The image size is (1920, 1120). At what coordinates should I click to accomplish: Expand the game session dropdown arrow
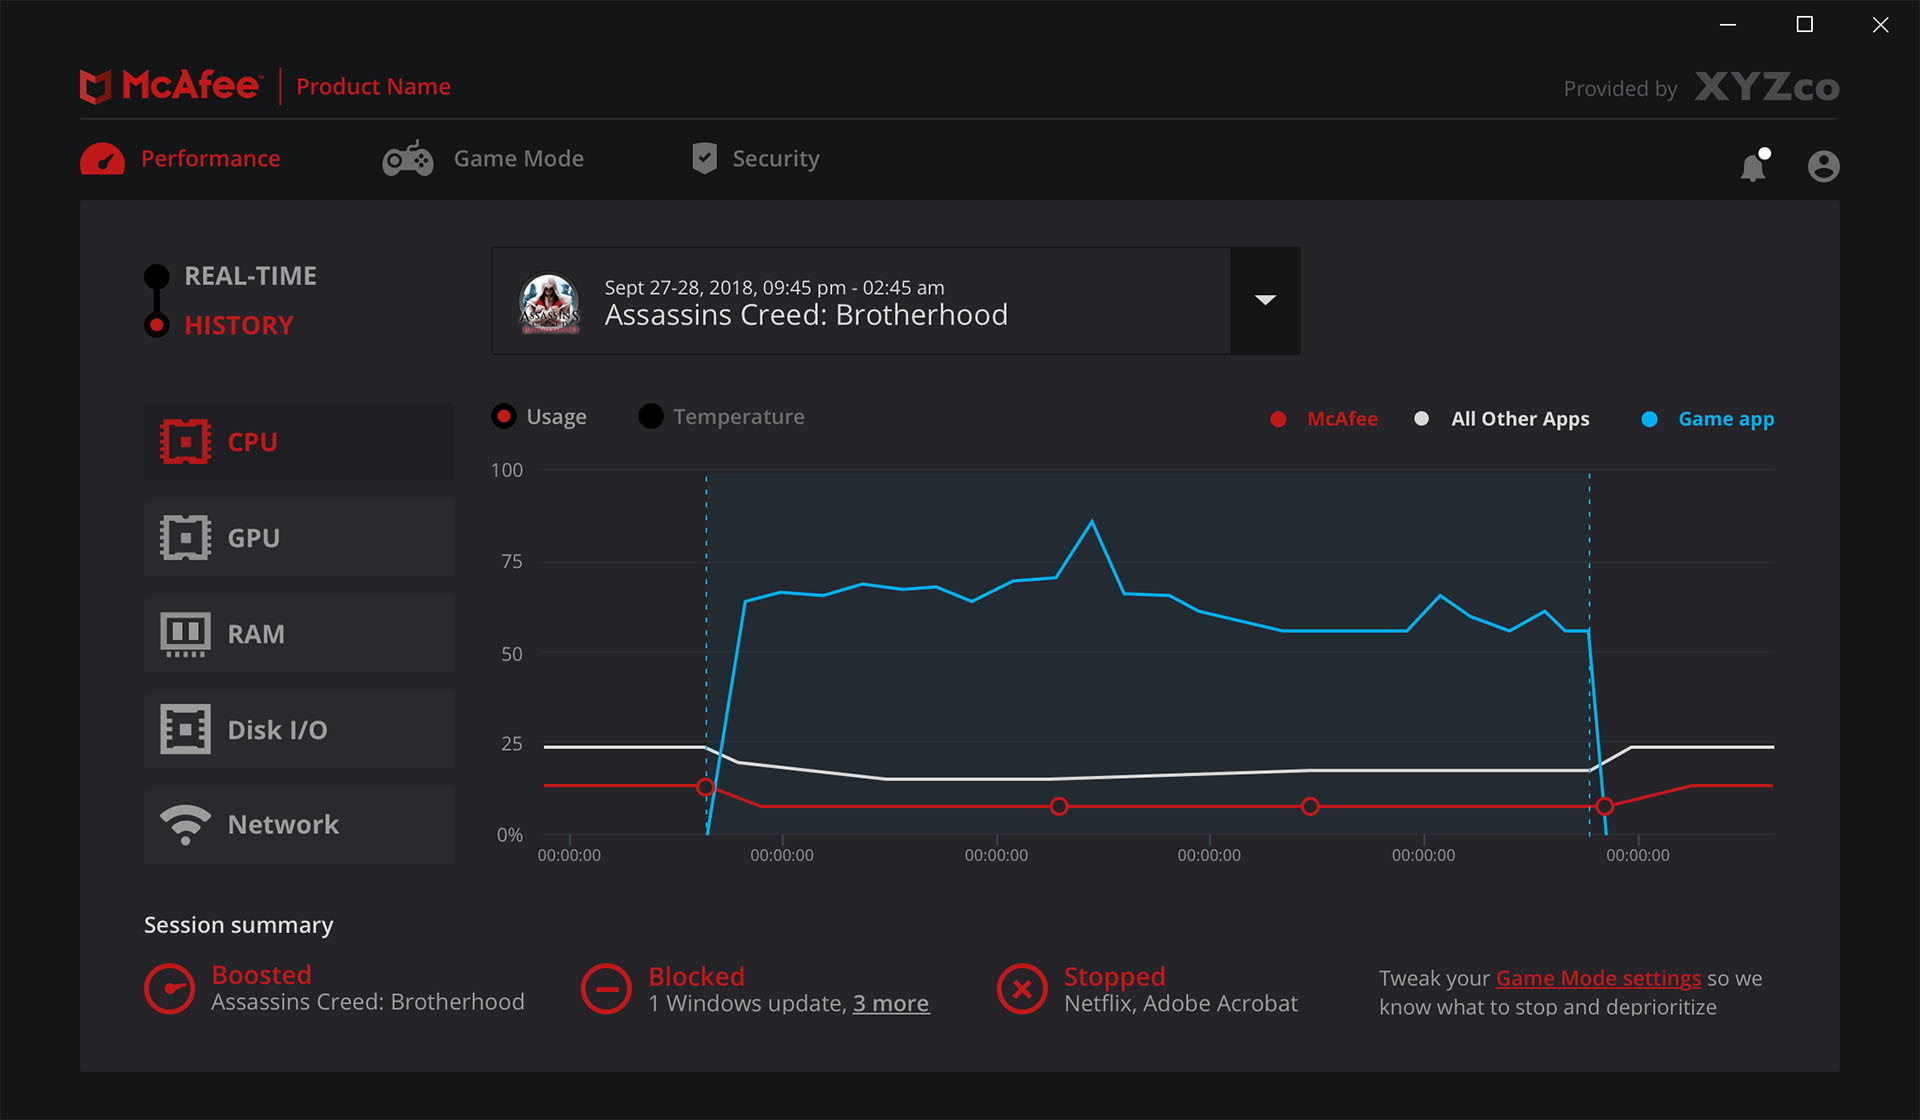pos(1265,300)
